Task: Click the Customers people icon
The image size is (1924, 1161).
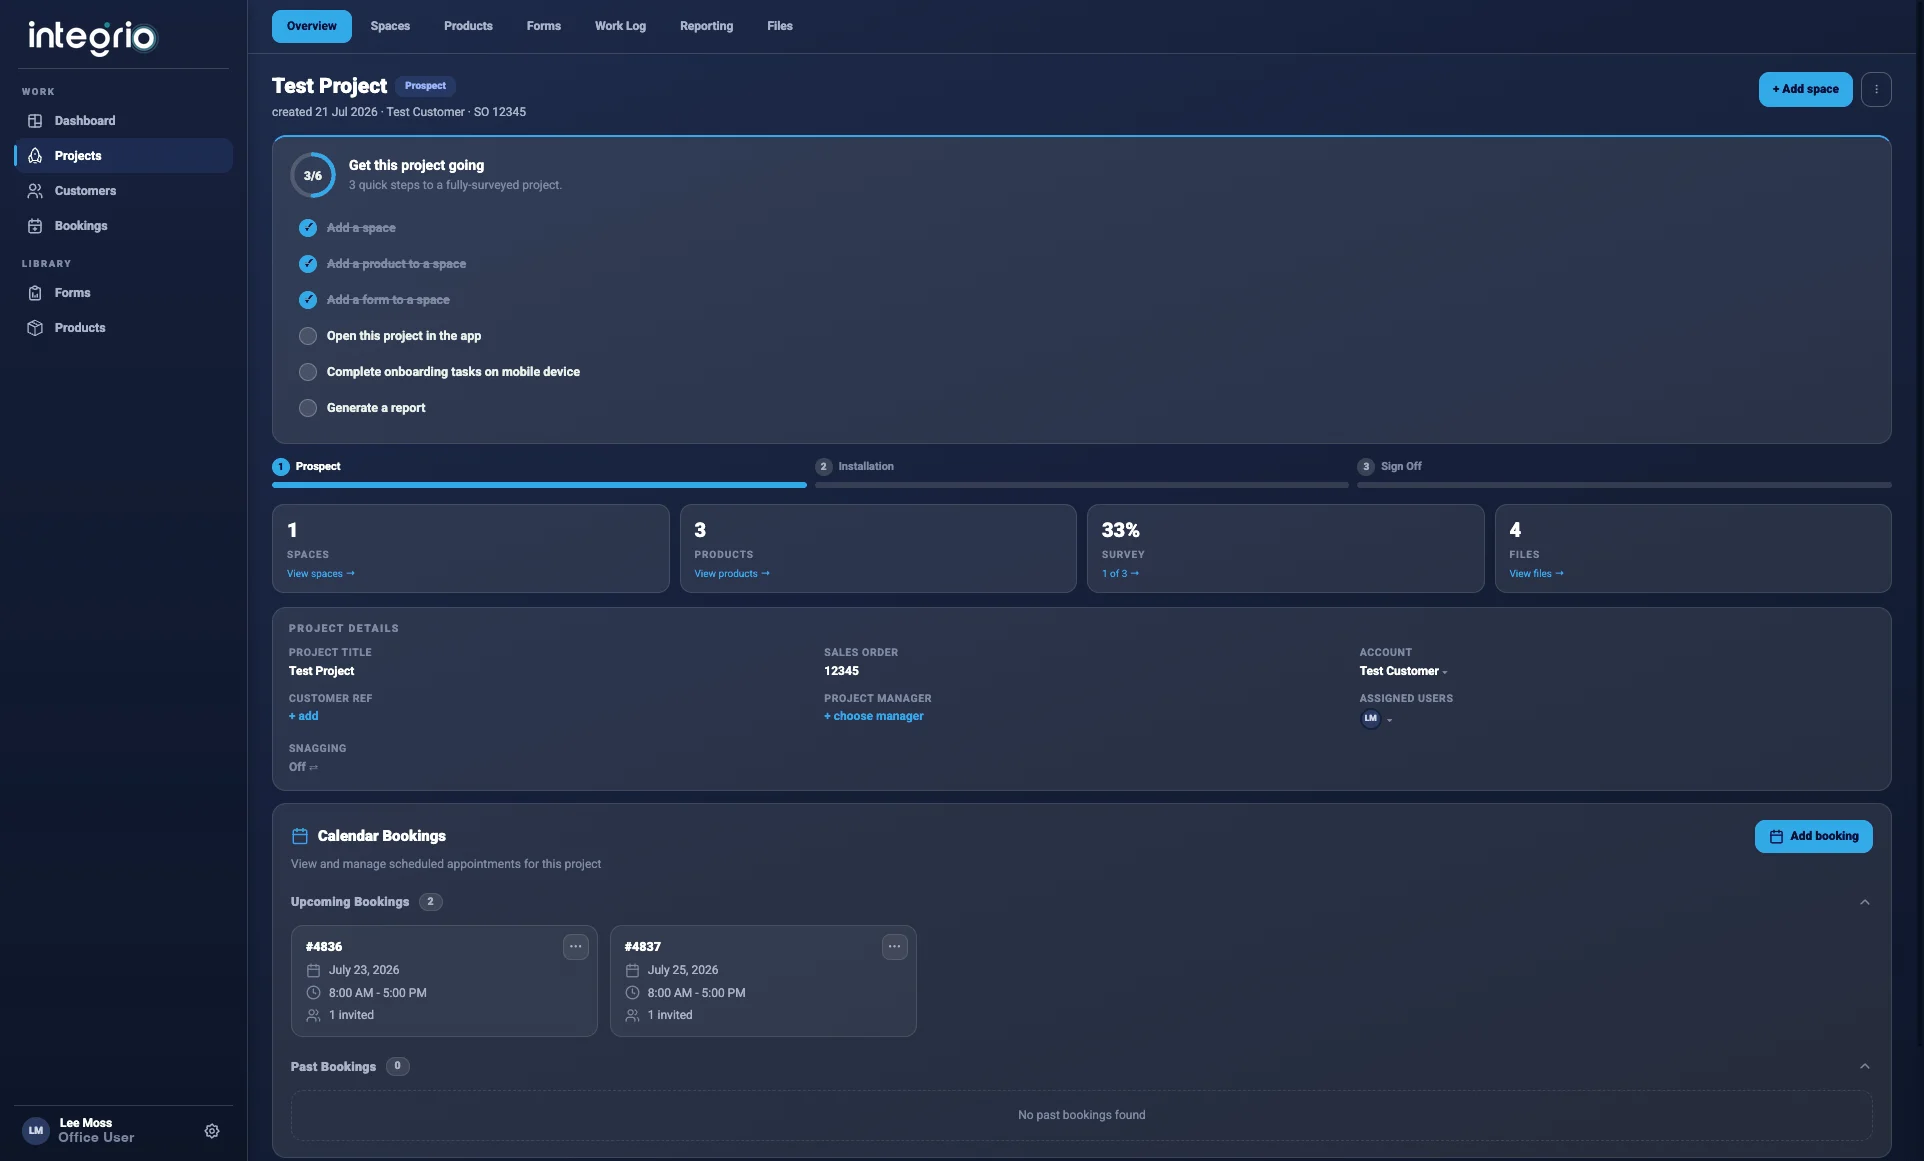Action: [x=35, y=191]
